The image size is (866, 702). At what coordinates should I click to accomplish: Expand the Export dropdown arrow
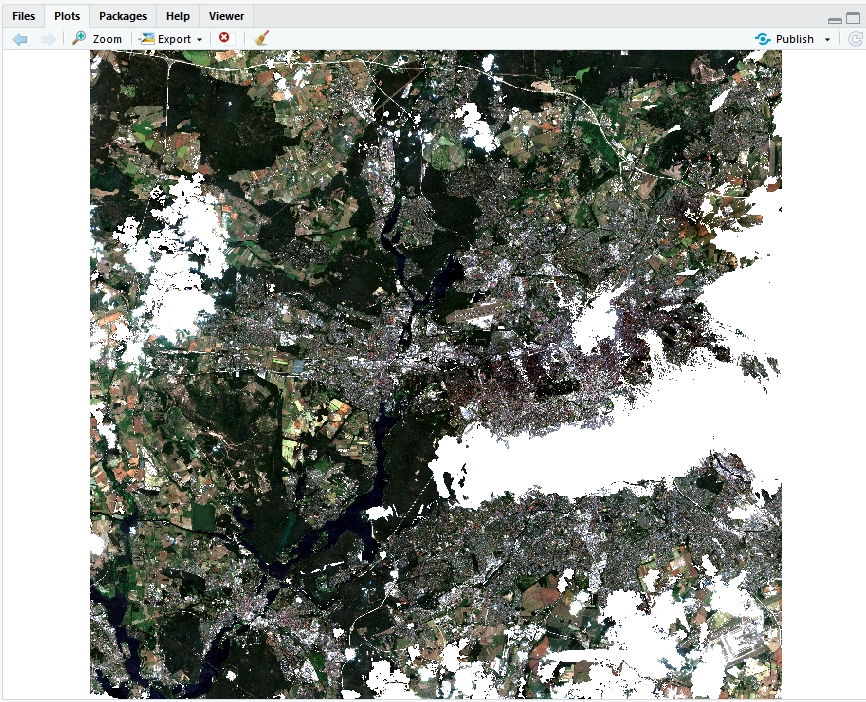coord(199,40)
